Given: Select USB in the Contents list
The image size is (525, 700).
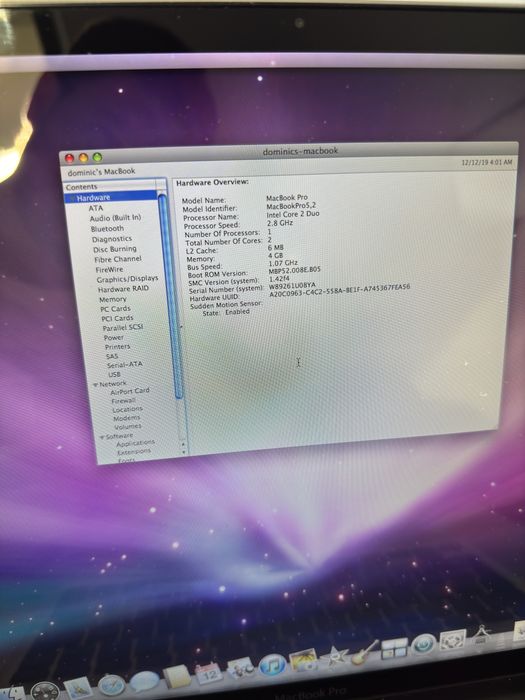Looking at the screenshot, I should [114, 374].
